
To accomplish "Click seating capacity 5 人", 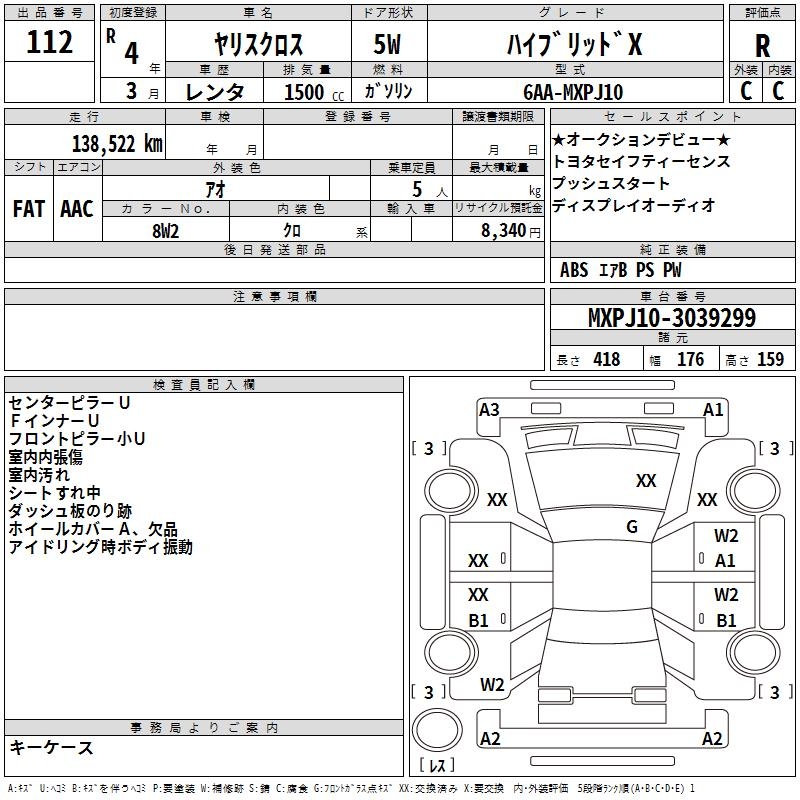I will coord(430,190).
